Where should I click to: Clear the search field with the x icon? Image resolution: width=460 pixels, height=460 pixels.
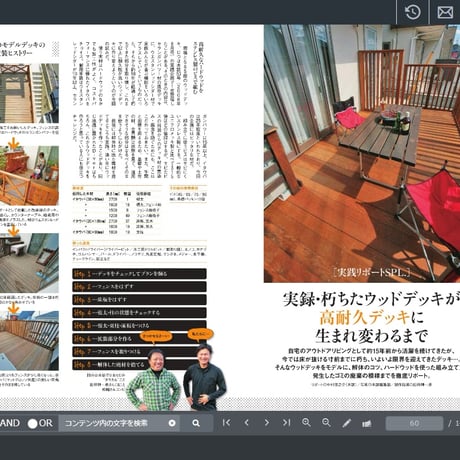tap(172, 423)
